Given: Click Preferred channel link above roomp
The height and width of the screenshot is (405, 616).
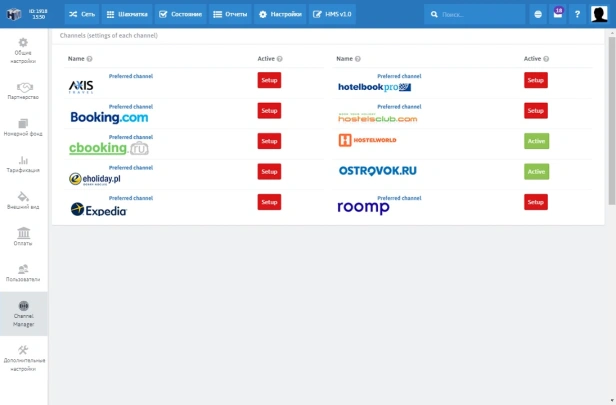Looking at the screenshot, I should 399,198.
